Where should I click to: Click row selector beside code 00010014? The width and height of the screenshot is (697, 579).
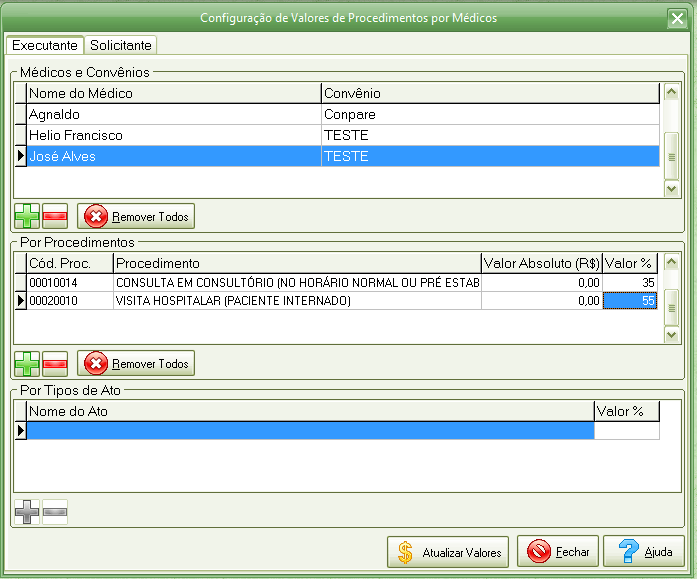click(x=20, y=283)
